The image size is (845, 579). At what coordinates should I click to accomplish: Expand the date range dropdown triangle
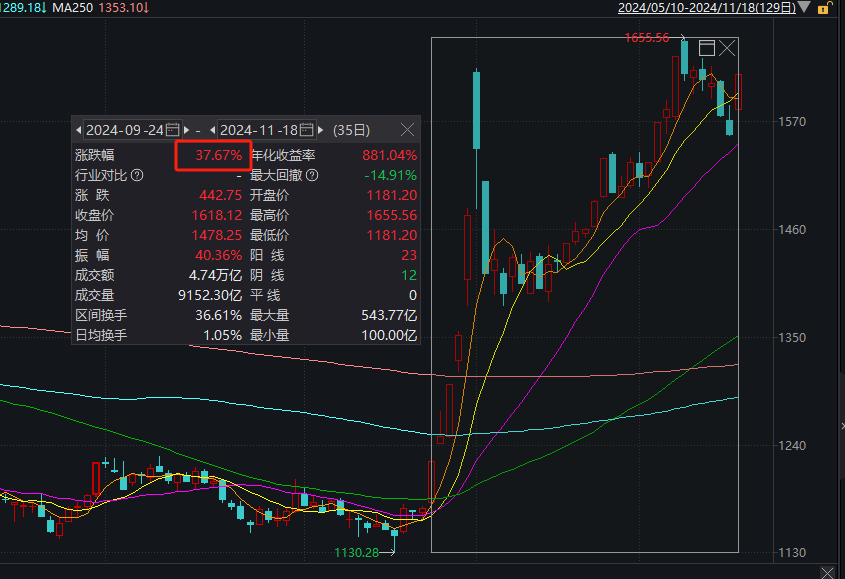coord(805,8)
